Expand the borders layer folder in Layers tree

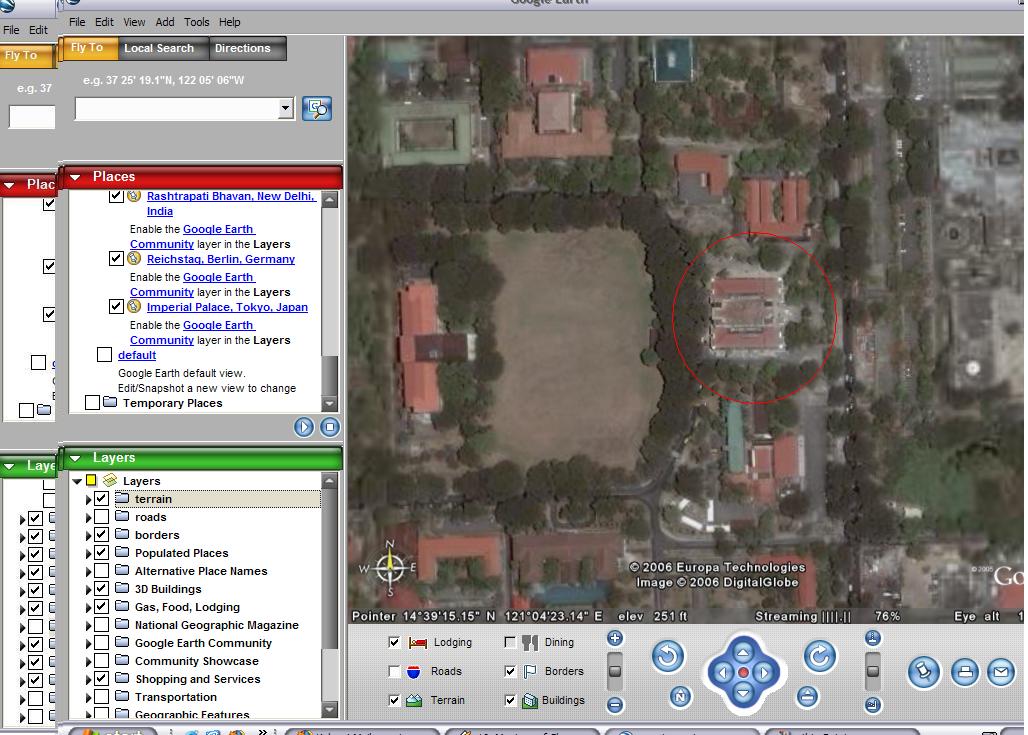point(88,535)
